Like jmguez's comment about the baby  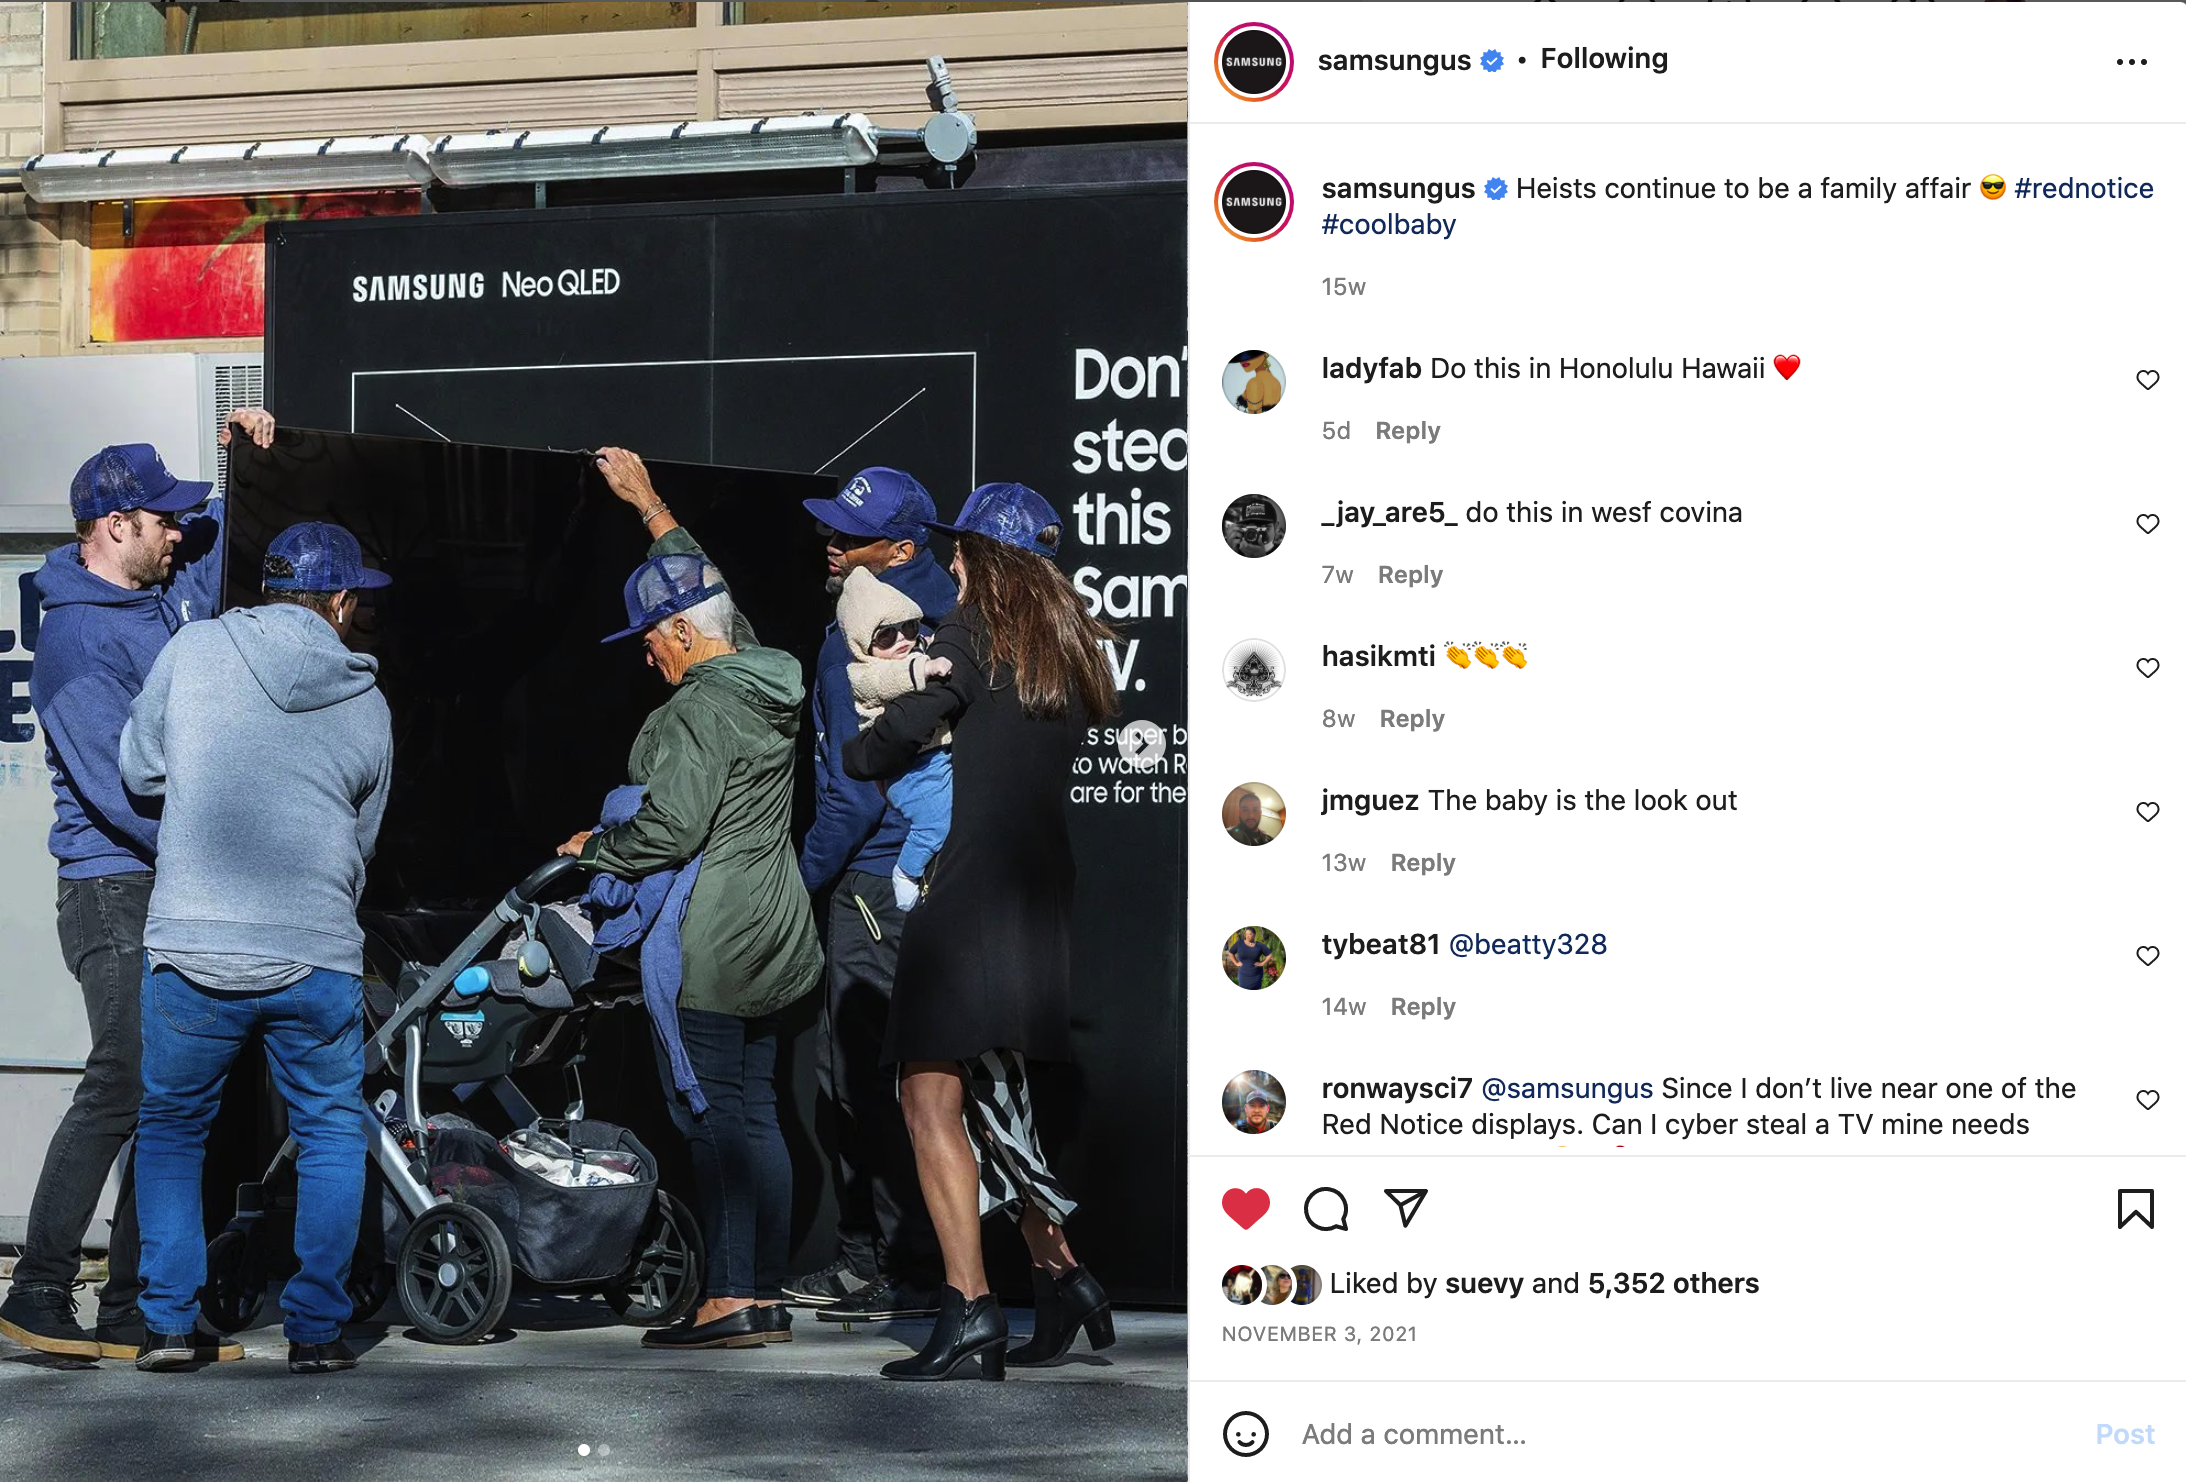pyautogui.click(x=2147, y=812)
